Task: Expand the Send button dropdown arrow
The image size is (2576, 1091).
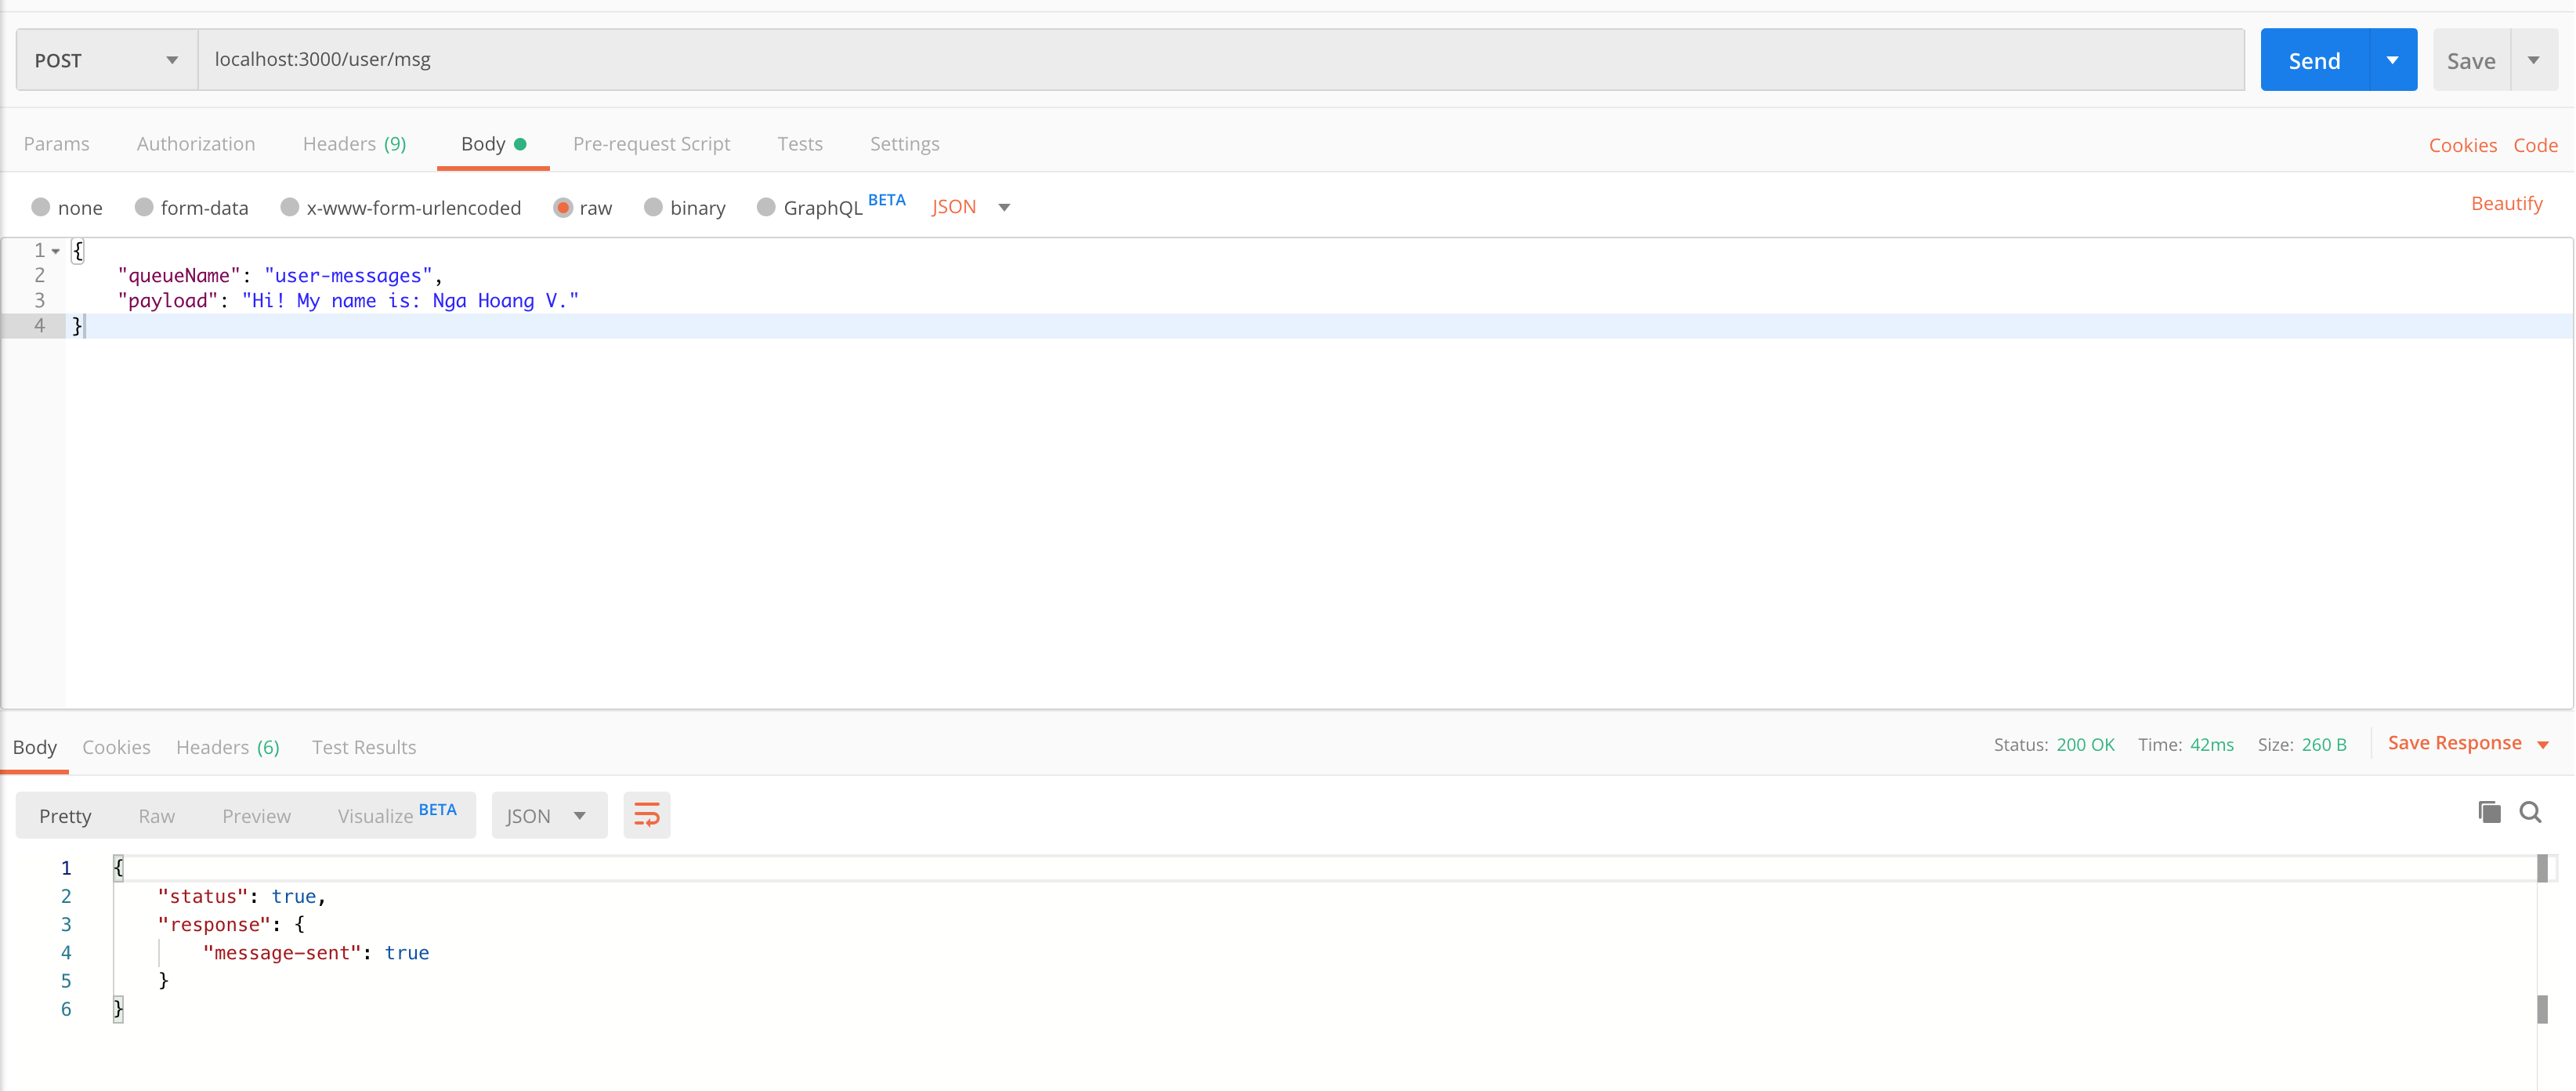Action: click(x=2392, y=60)
